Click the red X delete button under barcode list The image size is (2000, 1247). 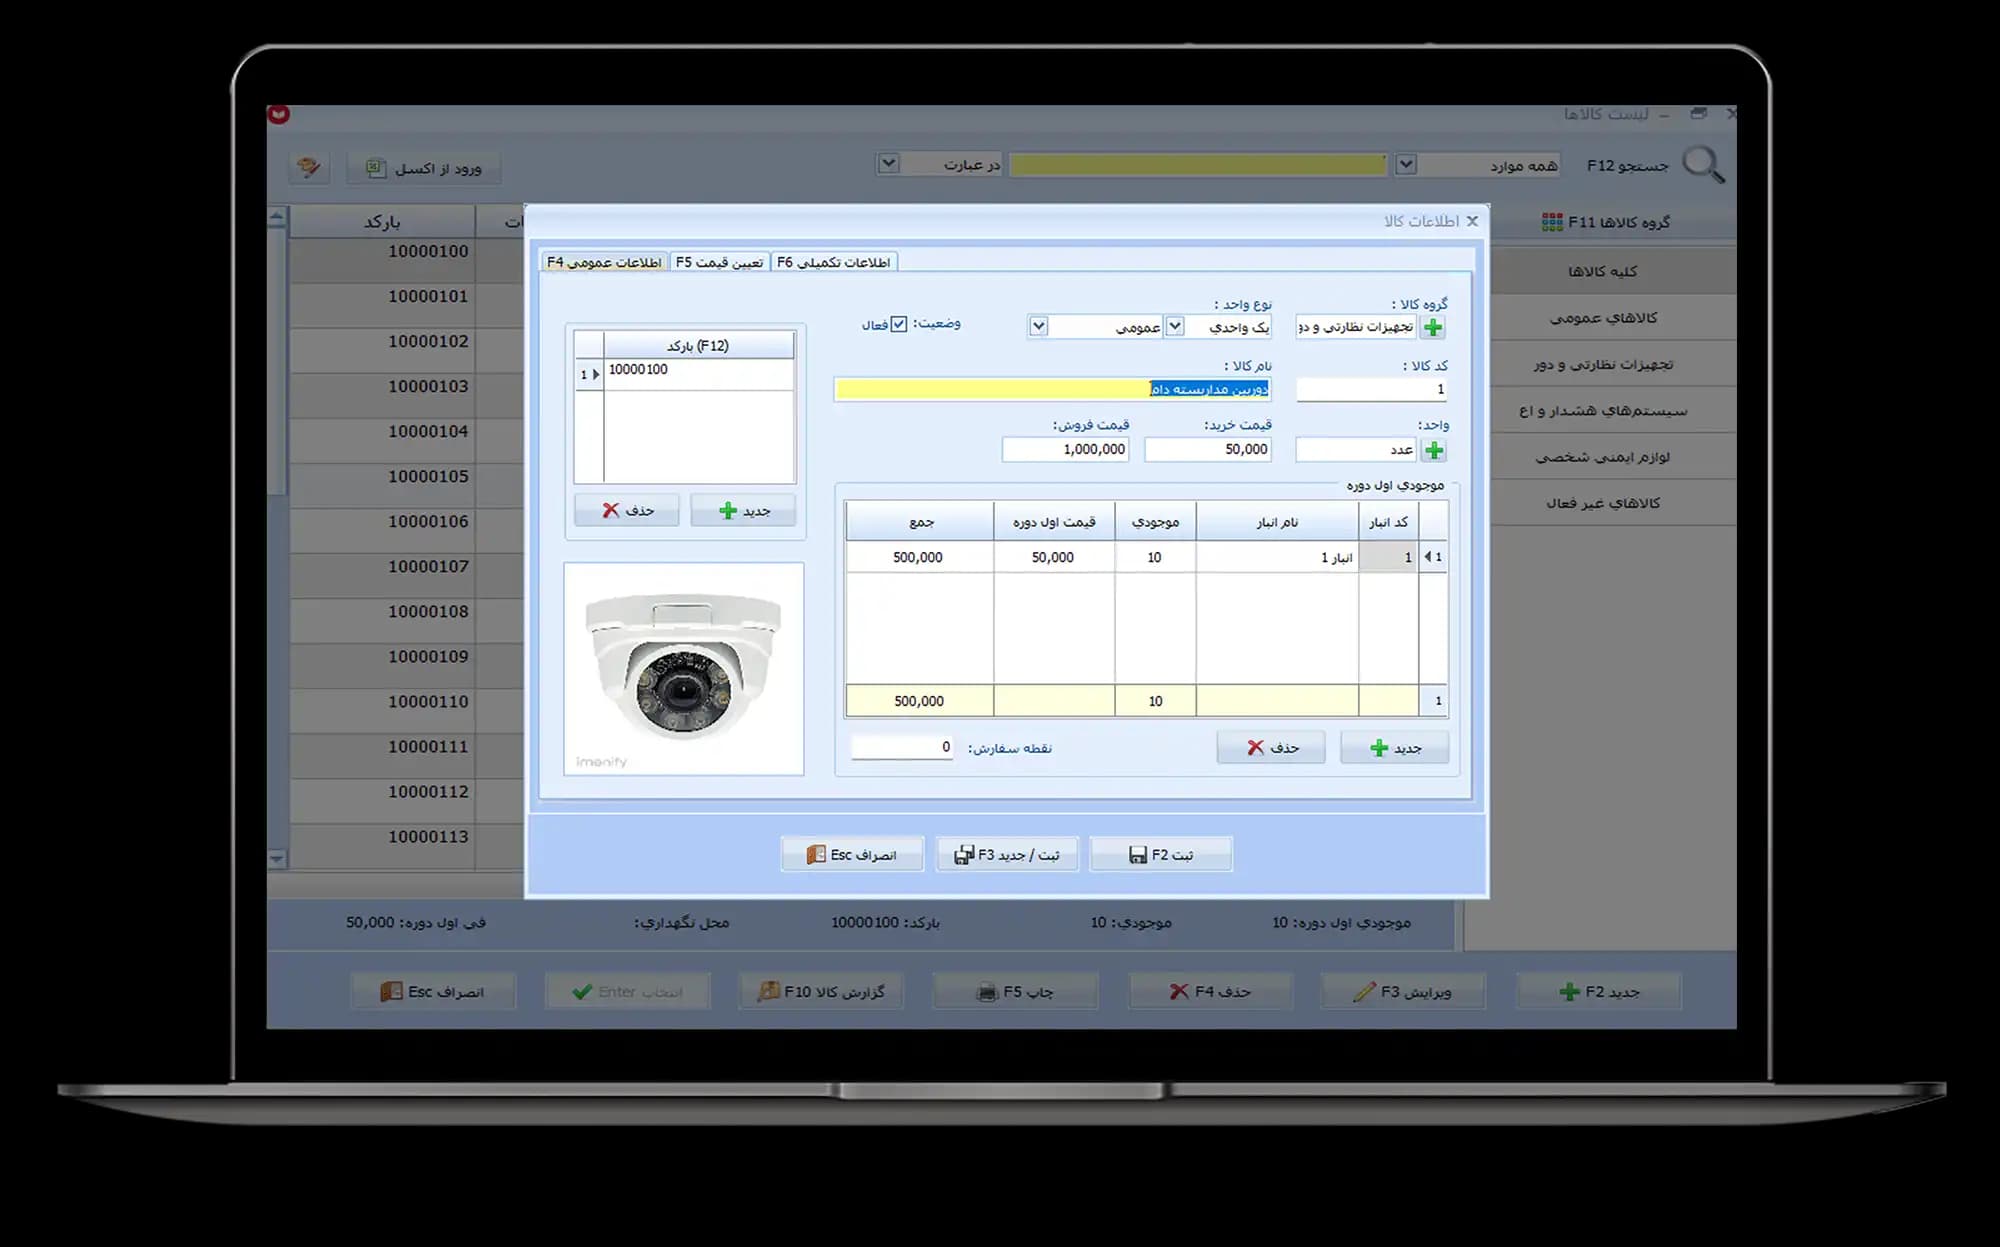627,510
